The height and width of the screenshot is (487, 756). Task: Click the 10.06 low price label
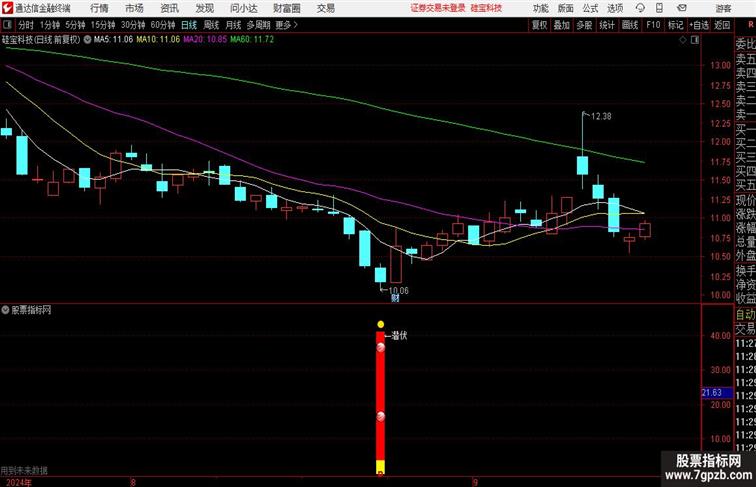pos(399,290)
